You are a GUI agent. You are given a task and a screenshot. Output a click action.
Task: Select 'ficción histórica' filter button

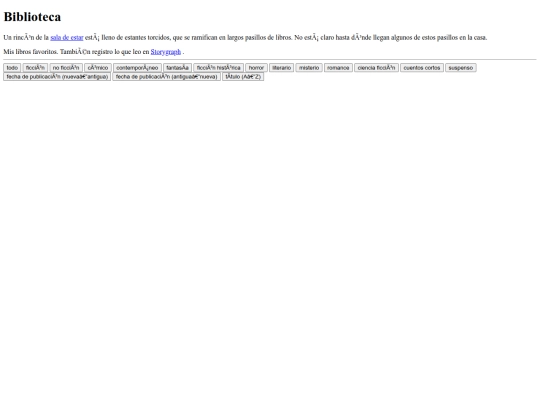[x=218, y=68]
